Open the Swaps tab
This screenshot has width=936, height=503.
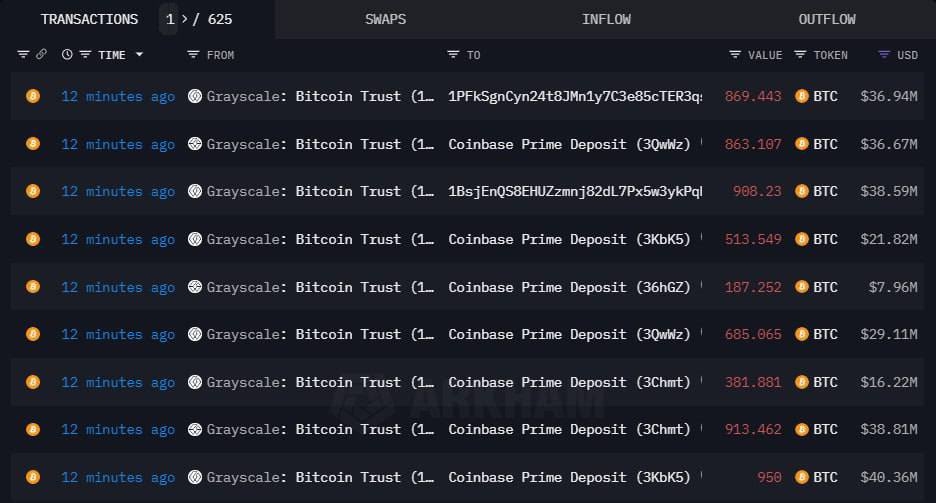click(x=385, y=19)
